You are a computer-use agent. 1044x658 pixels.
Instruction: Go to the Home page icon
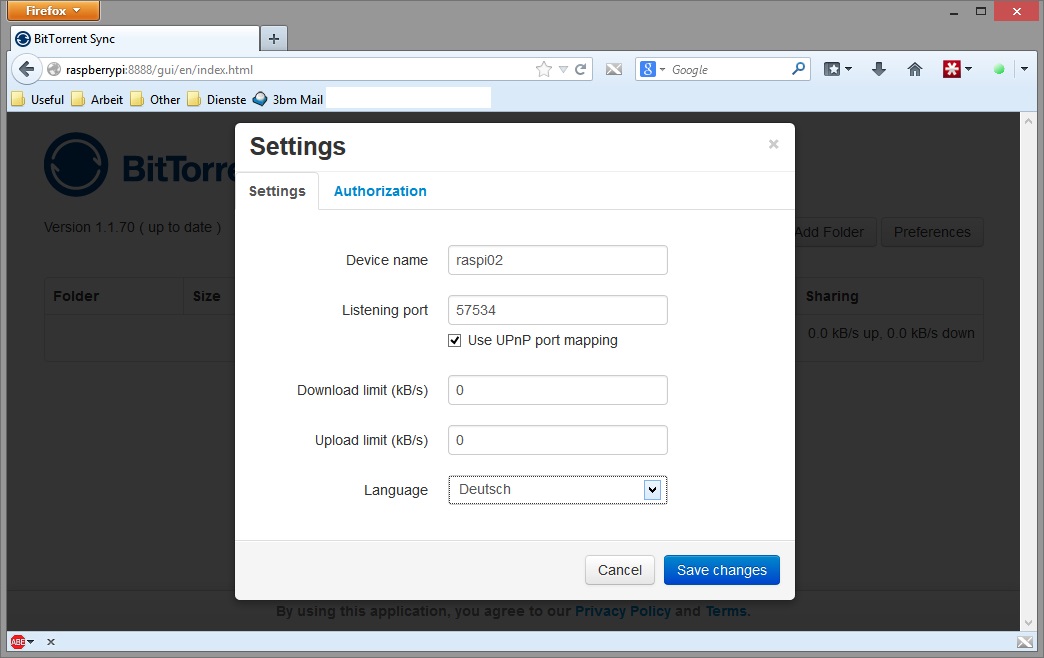(915, 69)
